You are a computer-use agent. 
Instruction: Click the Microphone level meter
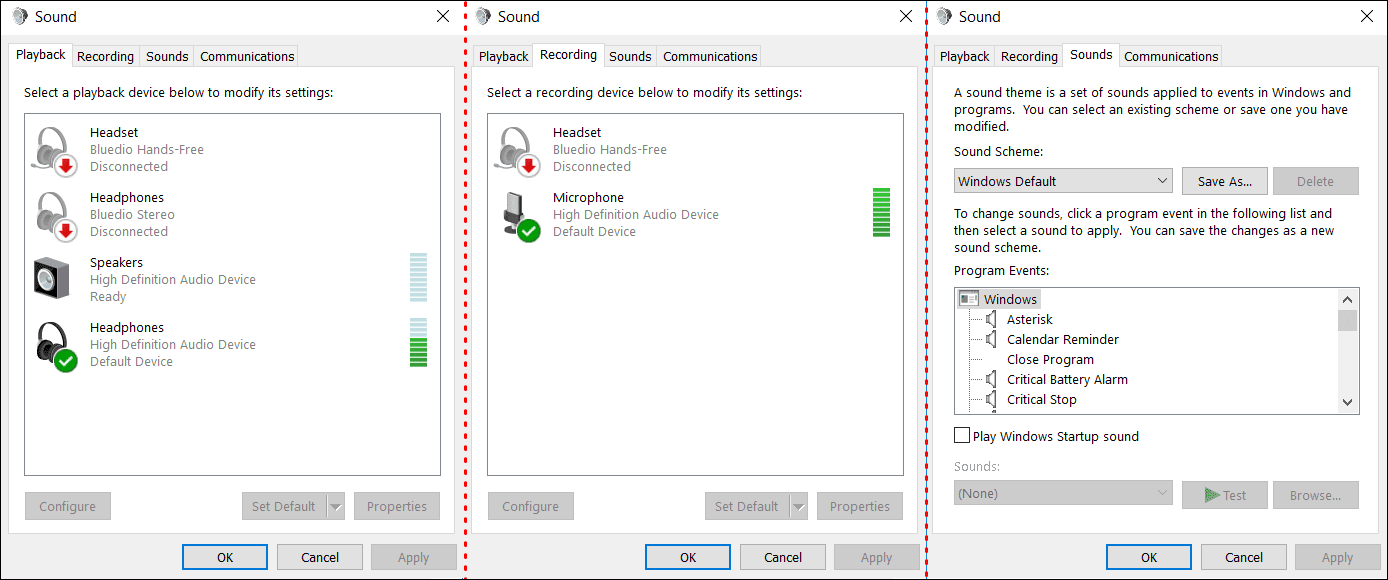(881, 212)
